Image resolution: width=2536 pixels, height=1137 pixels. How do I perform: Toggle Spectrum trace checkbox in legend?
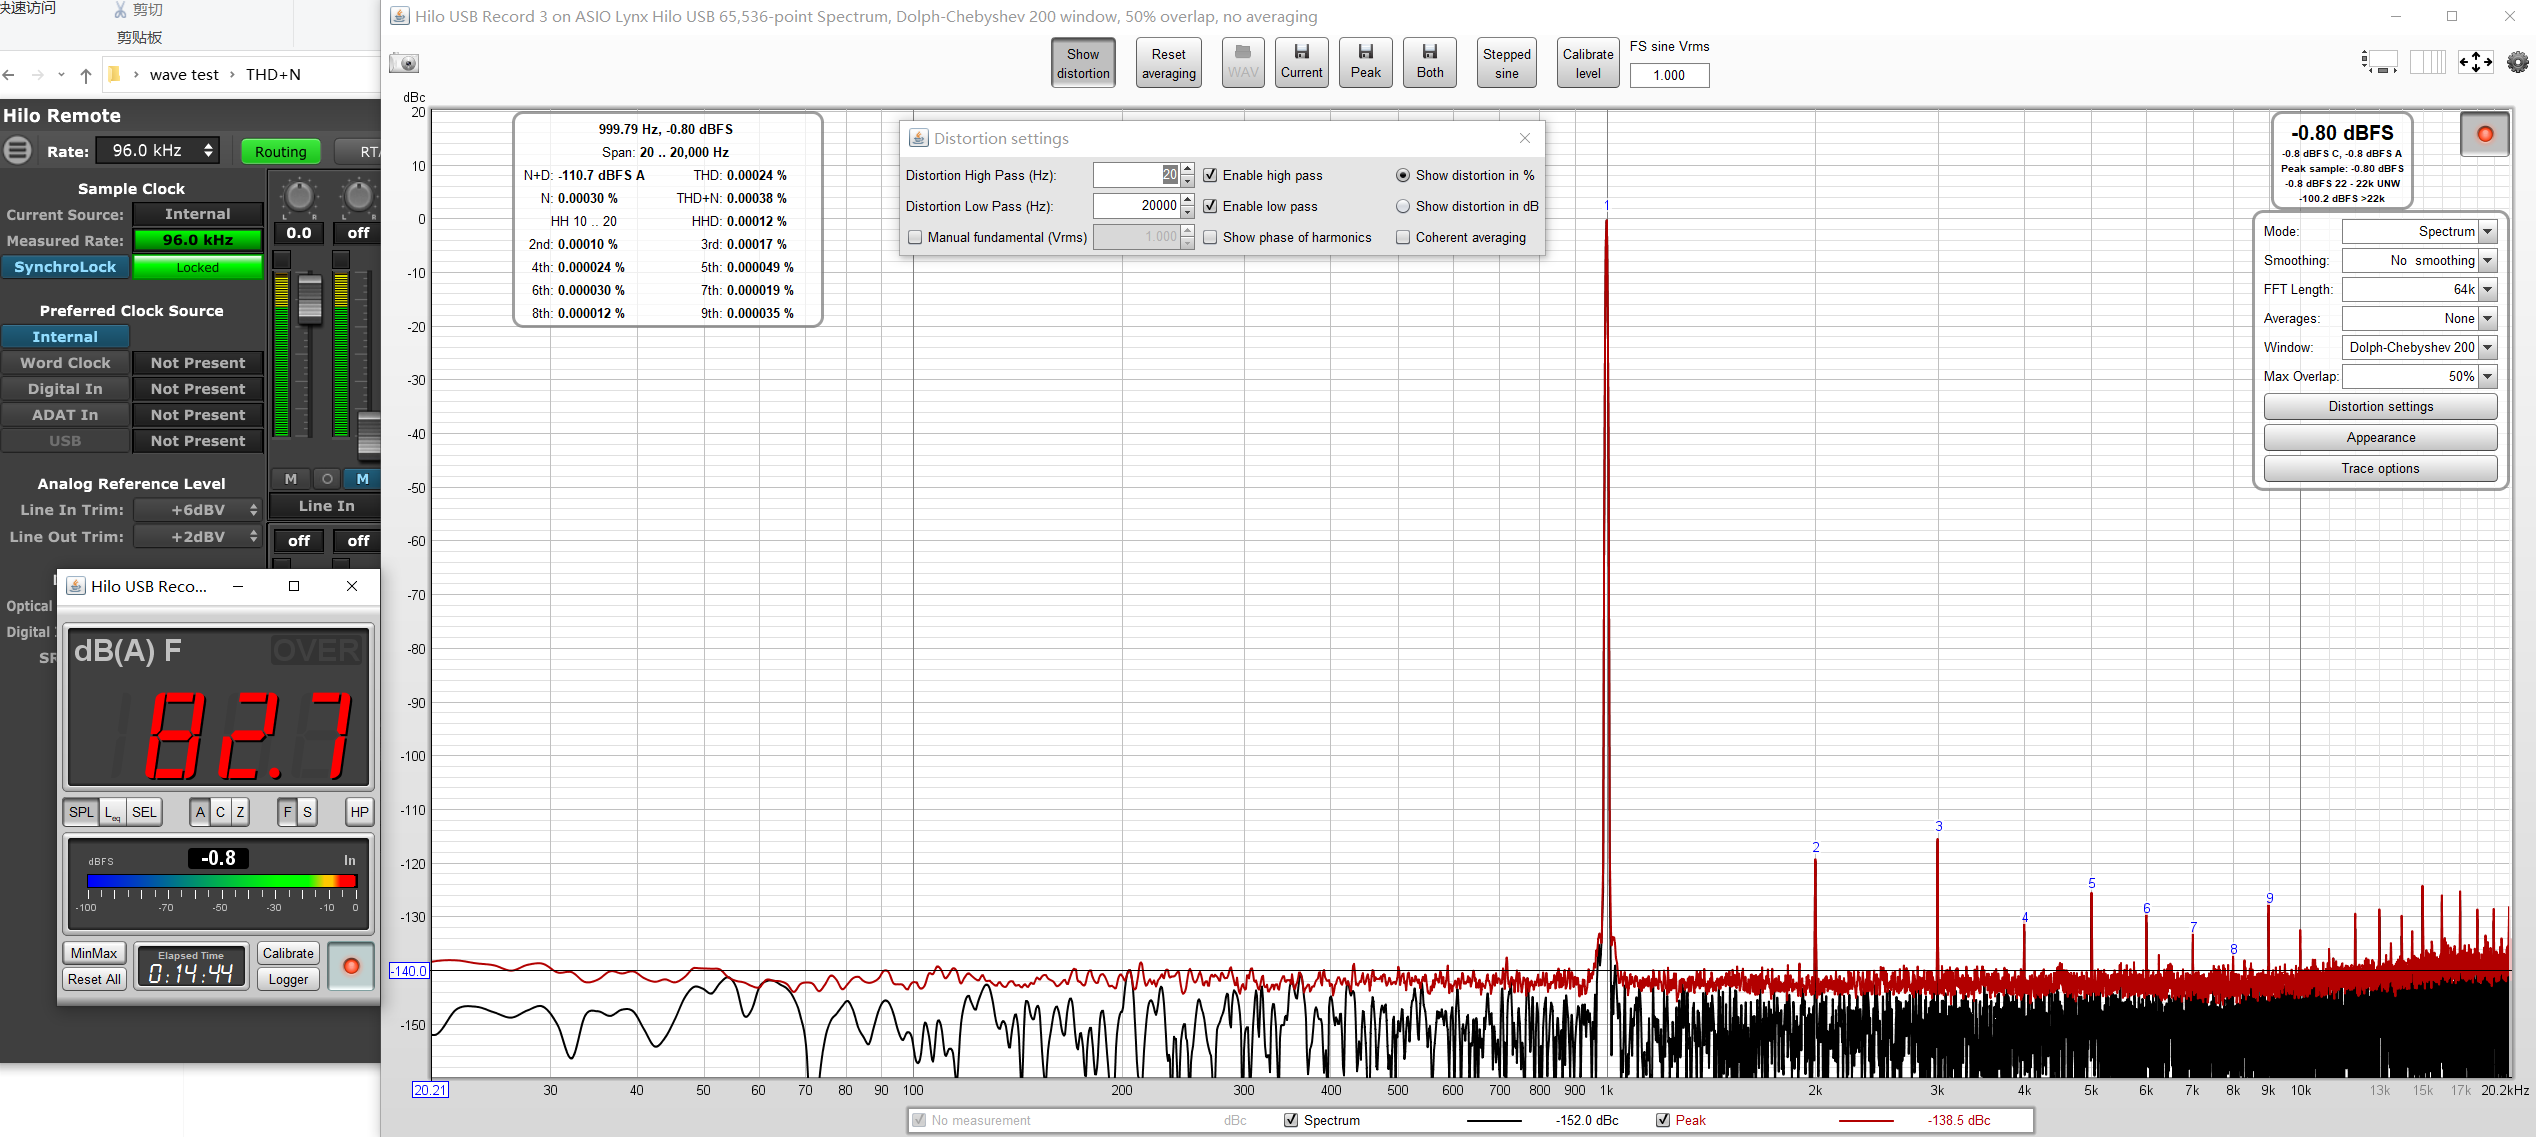tap(1291, 1120)
